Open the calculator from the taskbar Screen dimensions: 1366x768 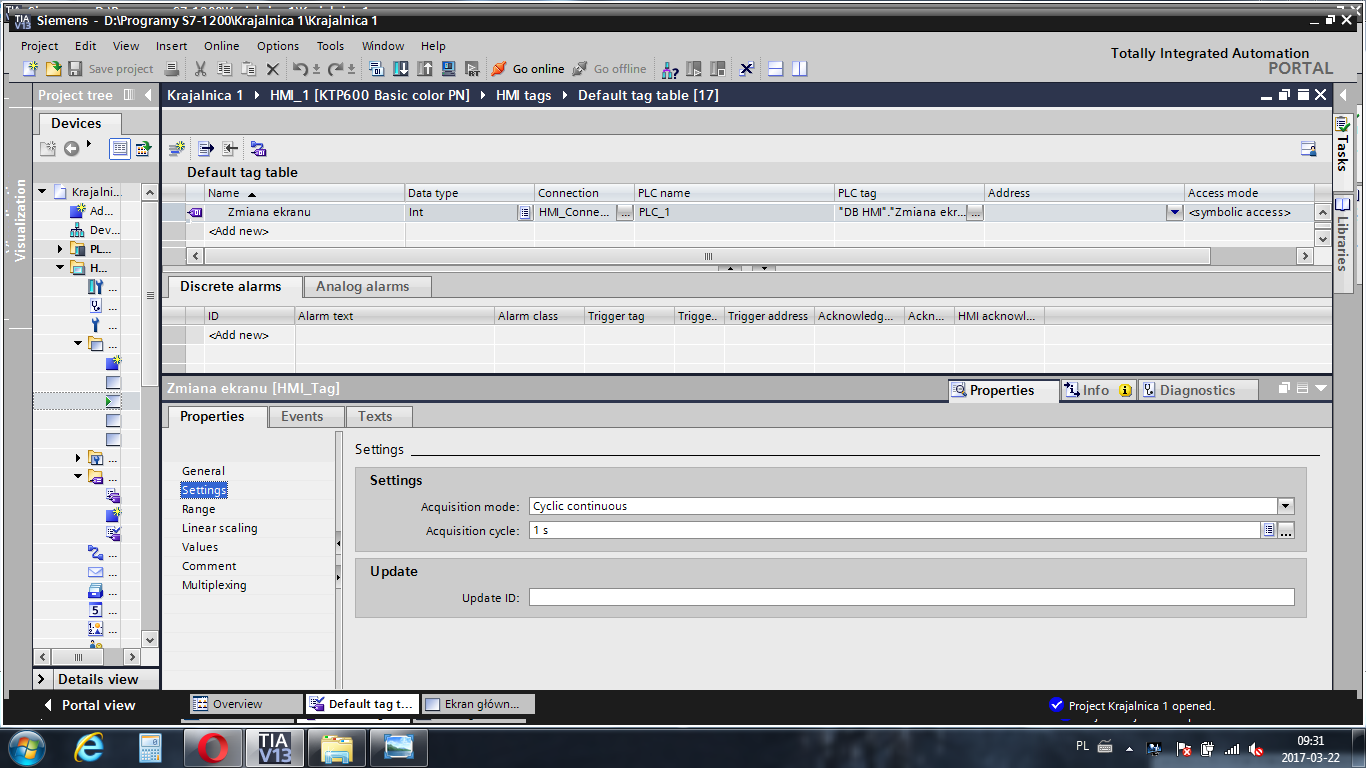coord(151,747)
